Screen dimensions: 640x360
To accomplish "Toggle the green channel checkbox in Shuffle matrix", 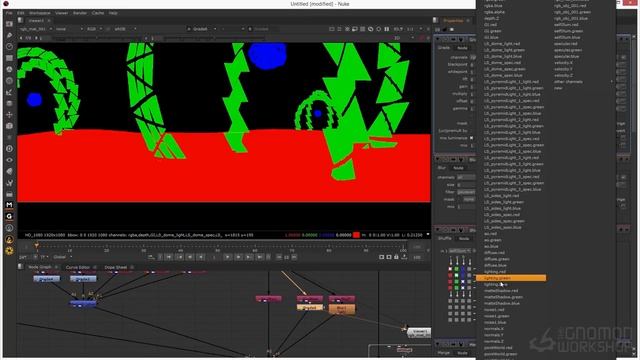I will [456, 276].
